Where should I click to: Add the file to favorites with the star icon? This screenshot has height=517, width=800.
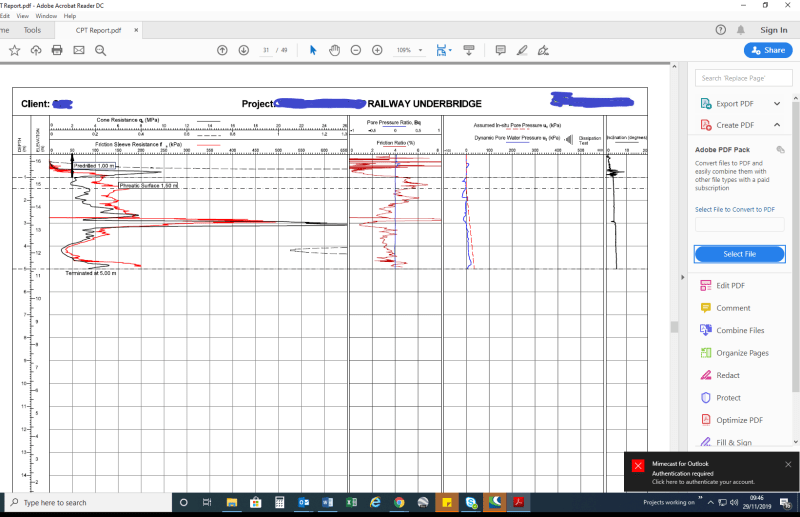pyautogui.click(x=14, y=50)
